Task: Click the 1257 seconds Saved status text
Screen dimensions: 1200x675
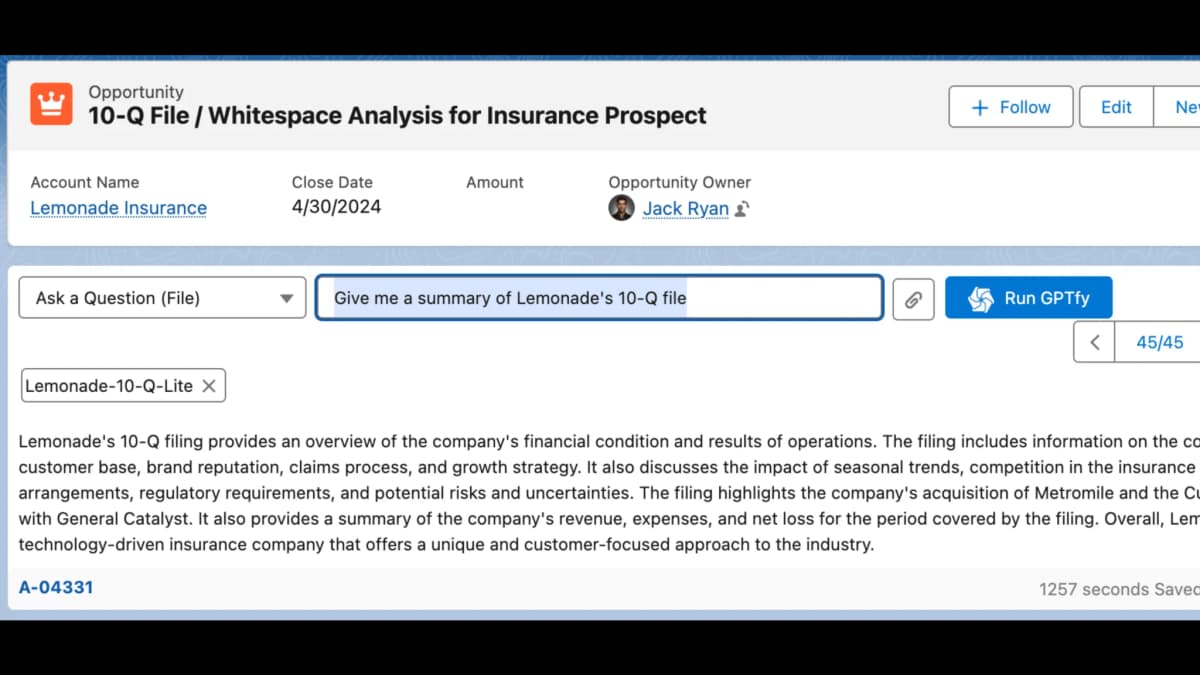Action: [x=1117, y=588]
